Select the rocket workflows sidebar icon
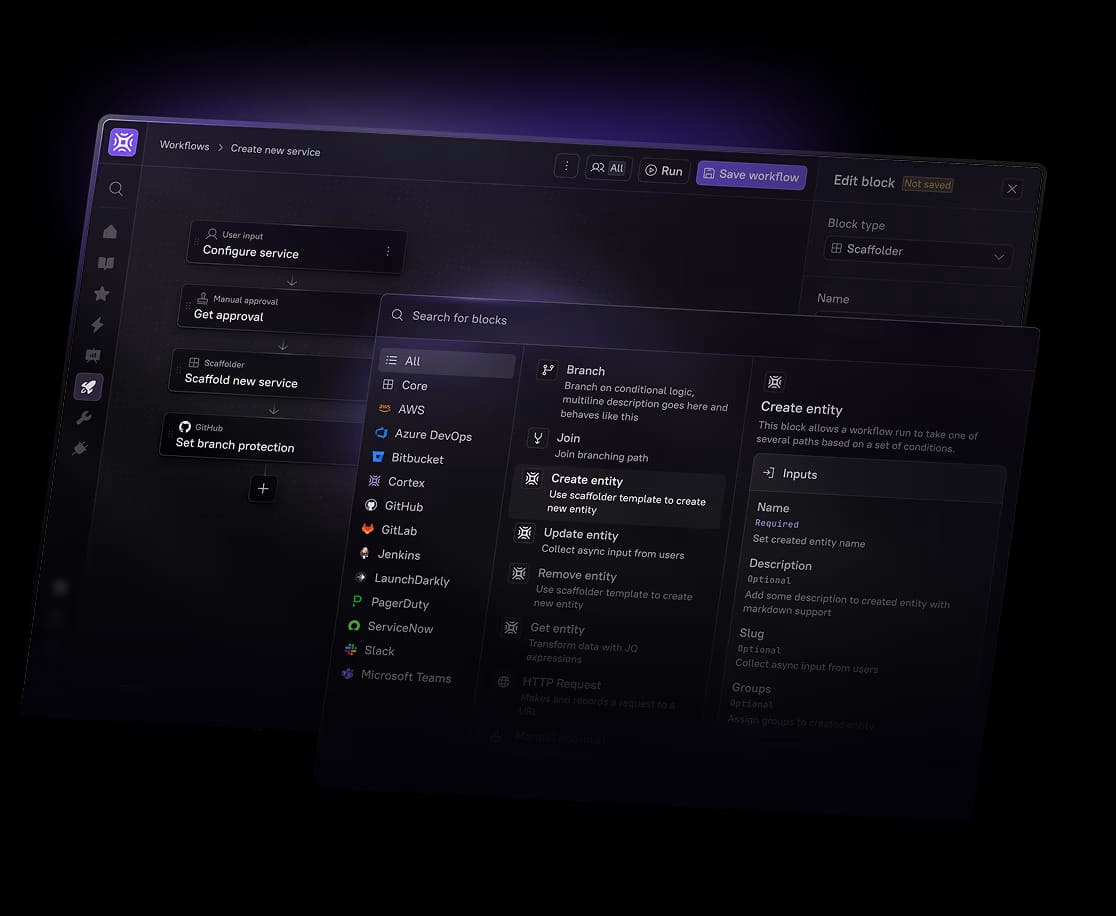Image resolution: width=1116 pixels, height=916 pixels. pyautogui.click(x=88, y=387)
